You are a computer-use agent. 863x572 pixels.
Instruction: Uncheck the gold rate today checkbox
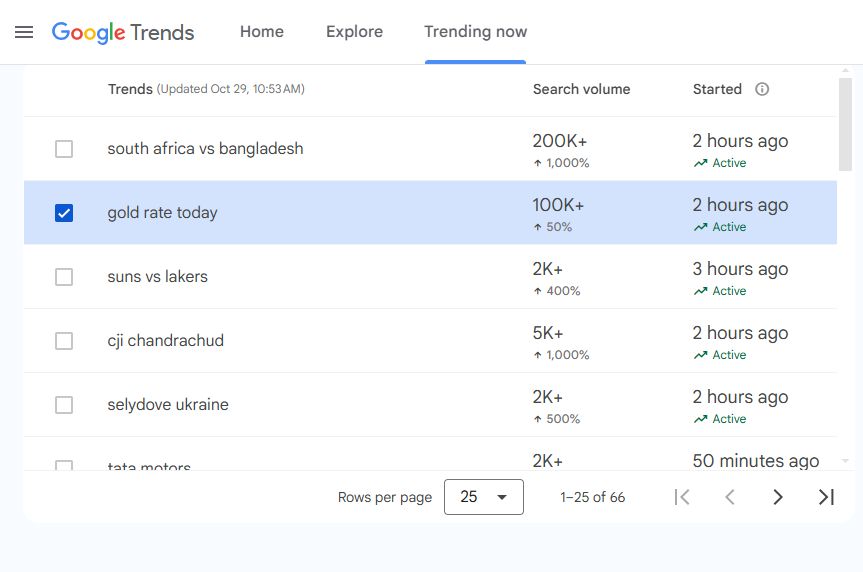pos(64,213)
